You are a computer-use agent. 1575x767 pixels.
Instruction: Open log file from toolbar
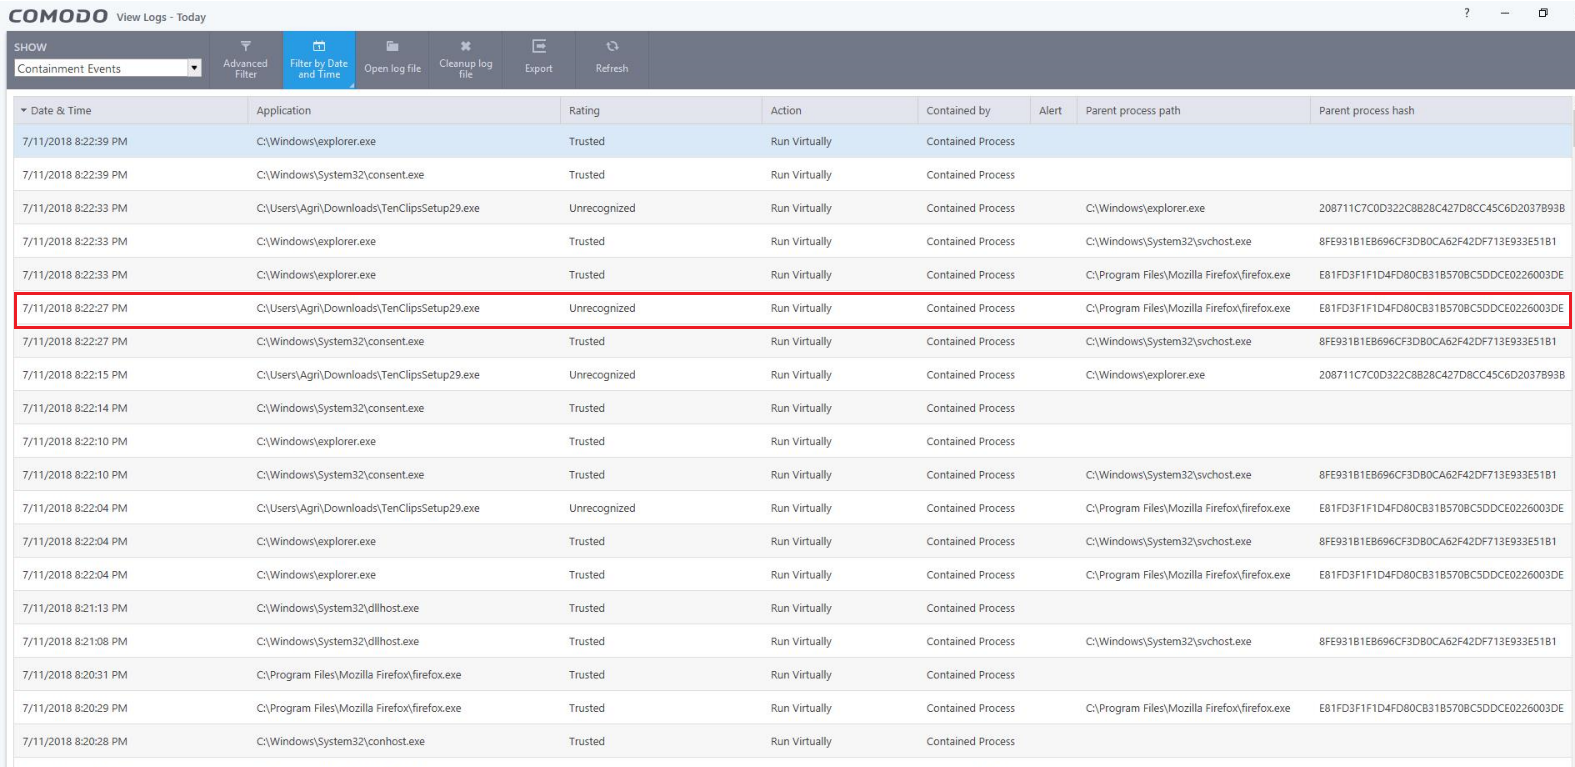pyautogui.click(x=392, y=60)
